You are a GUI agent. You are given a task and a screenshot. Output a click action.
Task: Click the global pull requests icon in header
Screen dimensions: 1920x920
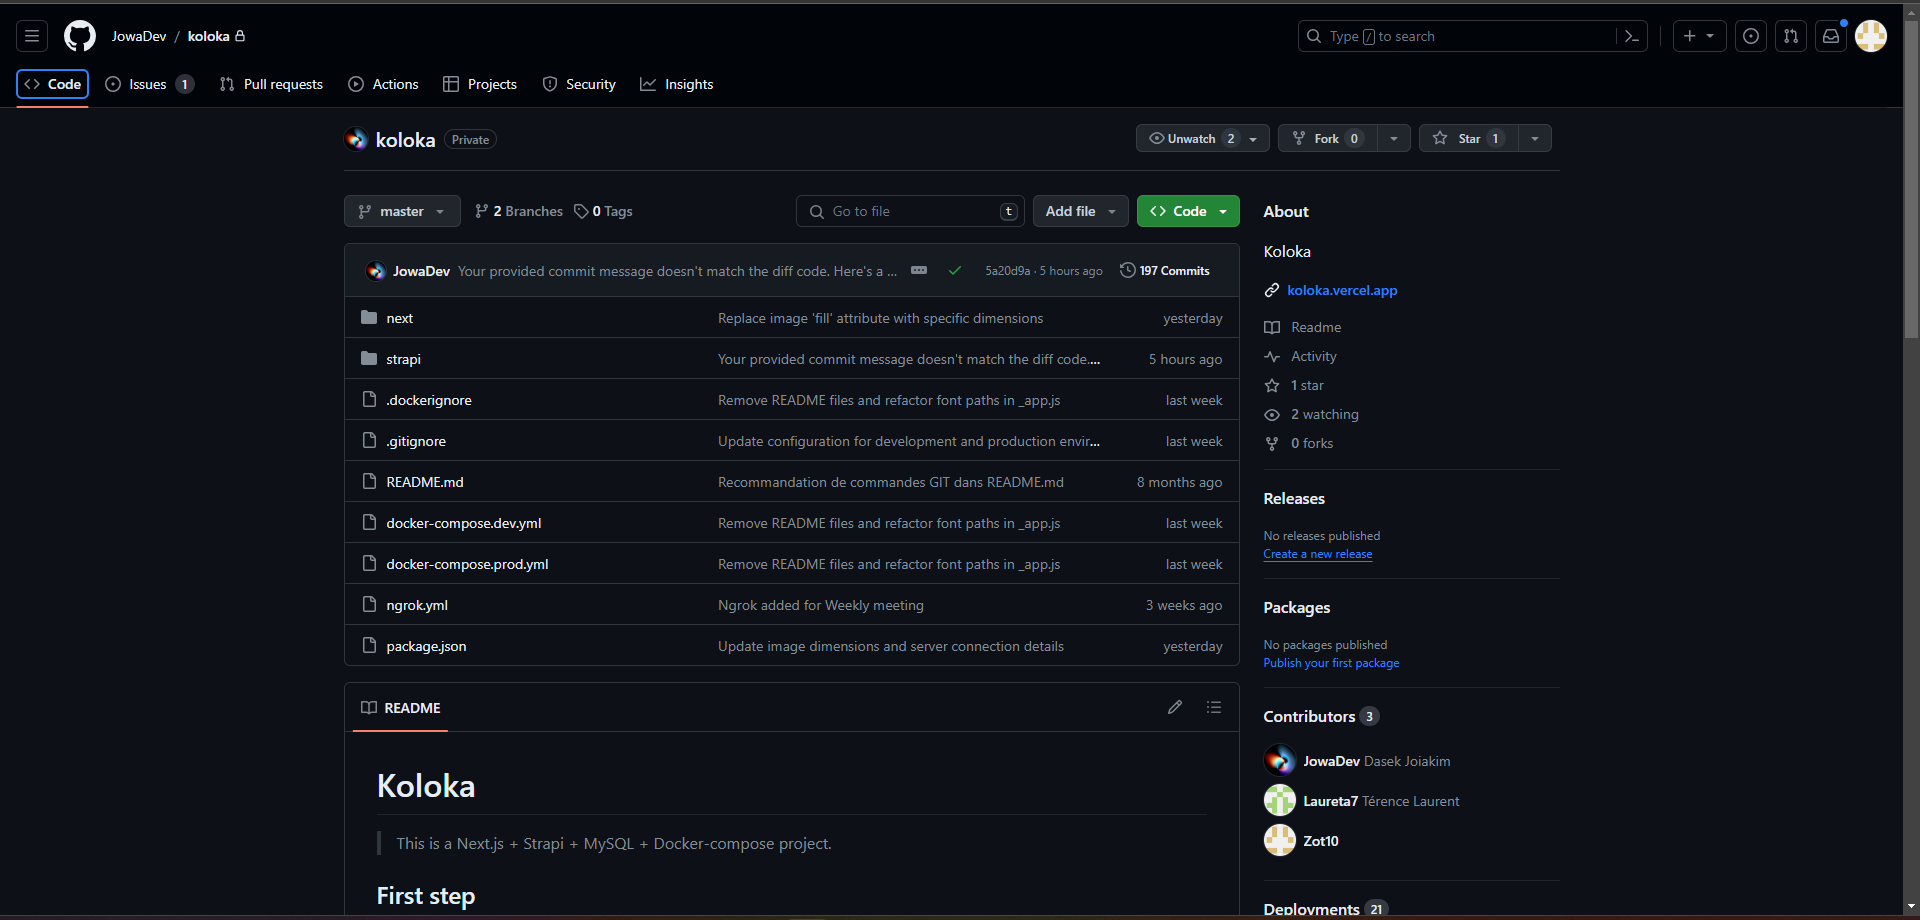(x=1790, y=36)
